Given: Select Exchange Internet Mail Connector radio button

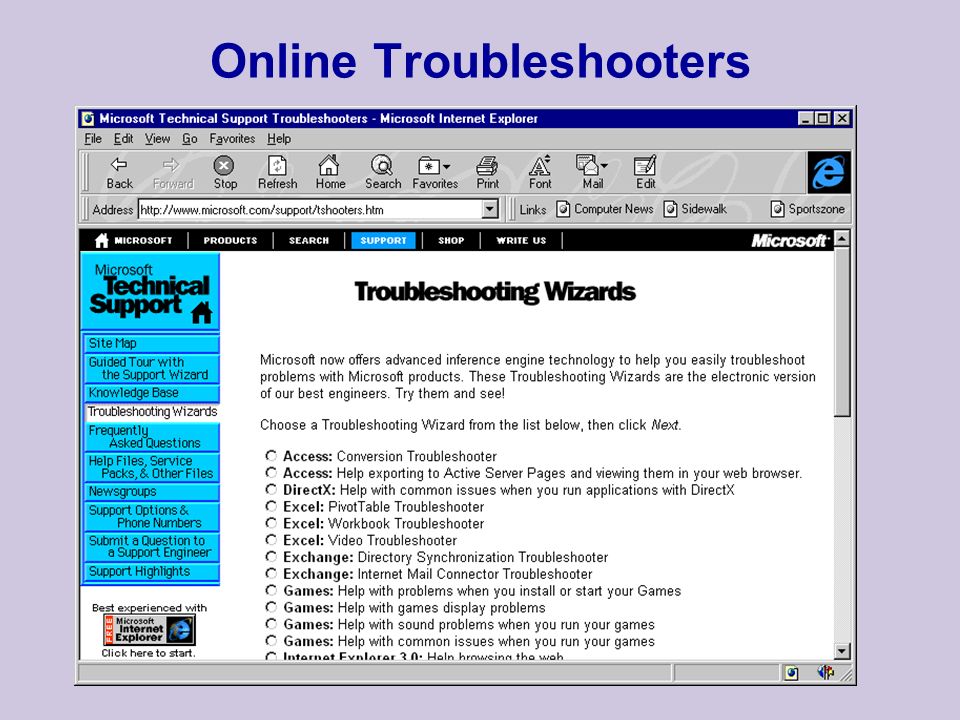Looking at the screenshot, I should coord(271,573).
